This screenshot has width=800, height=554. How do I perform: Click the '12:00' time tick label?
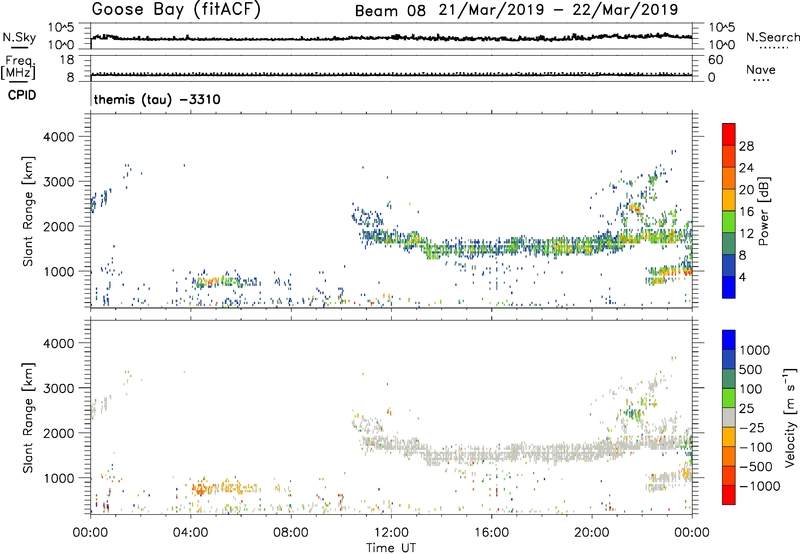[x=391, y=533]
